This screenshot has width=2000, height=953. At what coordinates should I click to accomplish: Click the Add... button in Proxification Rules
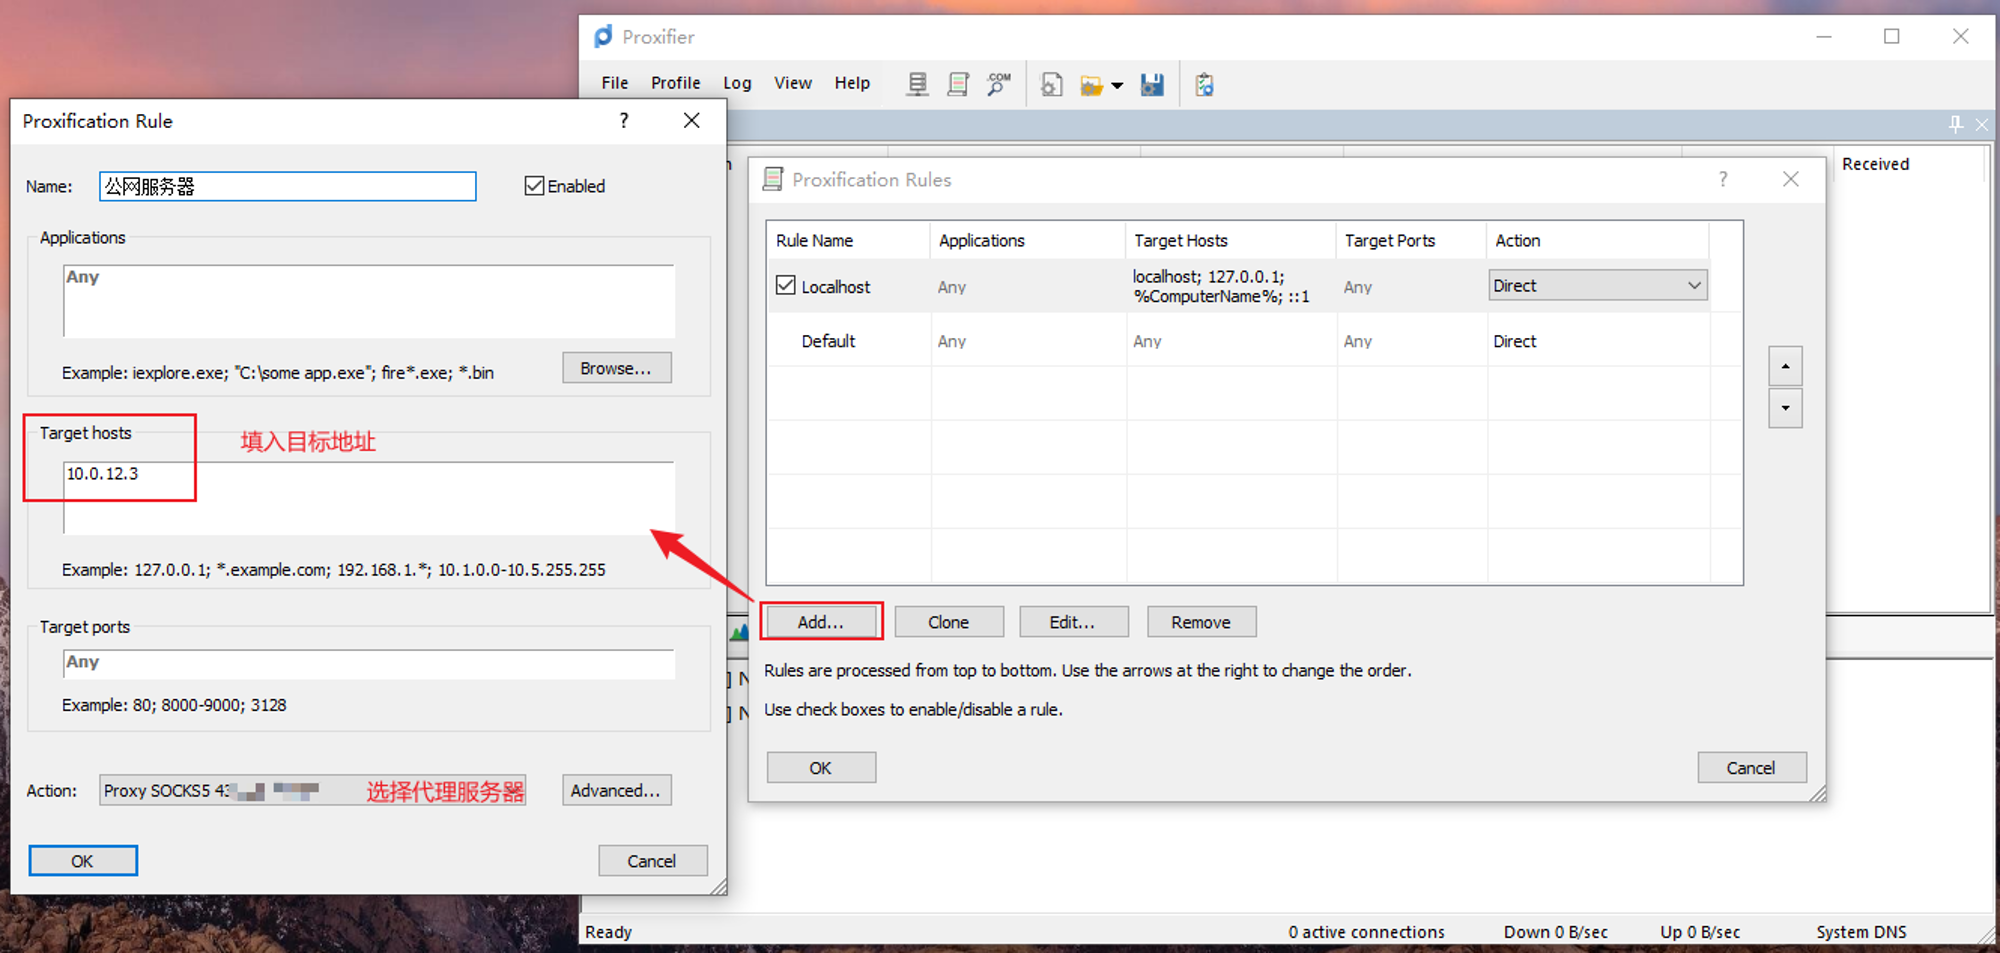(821, 622)
